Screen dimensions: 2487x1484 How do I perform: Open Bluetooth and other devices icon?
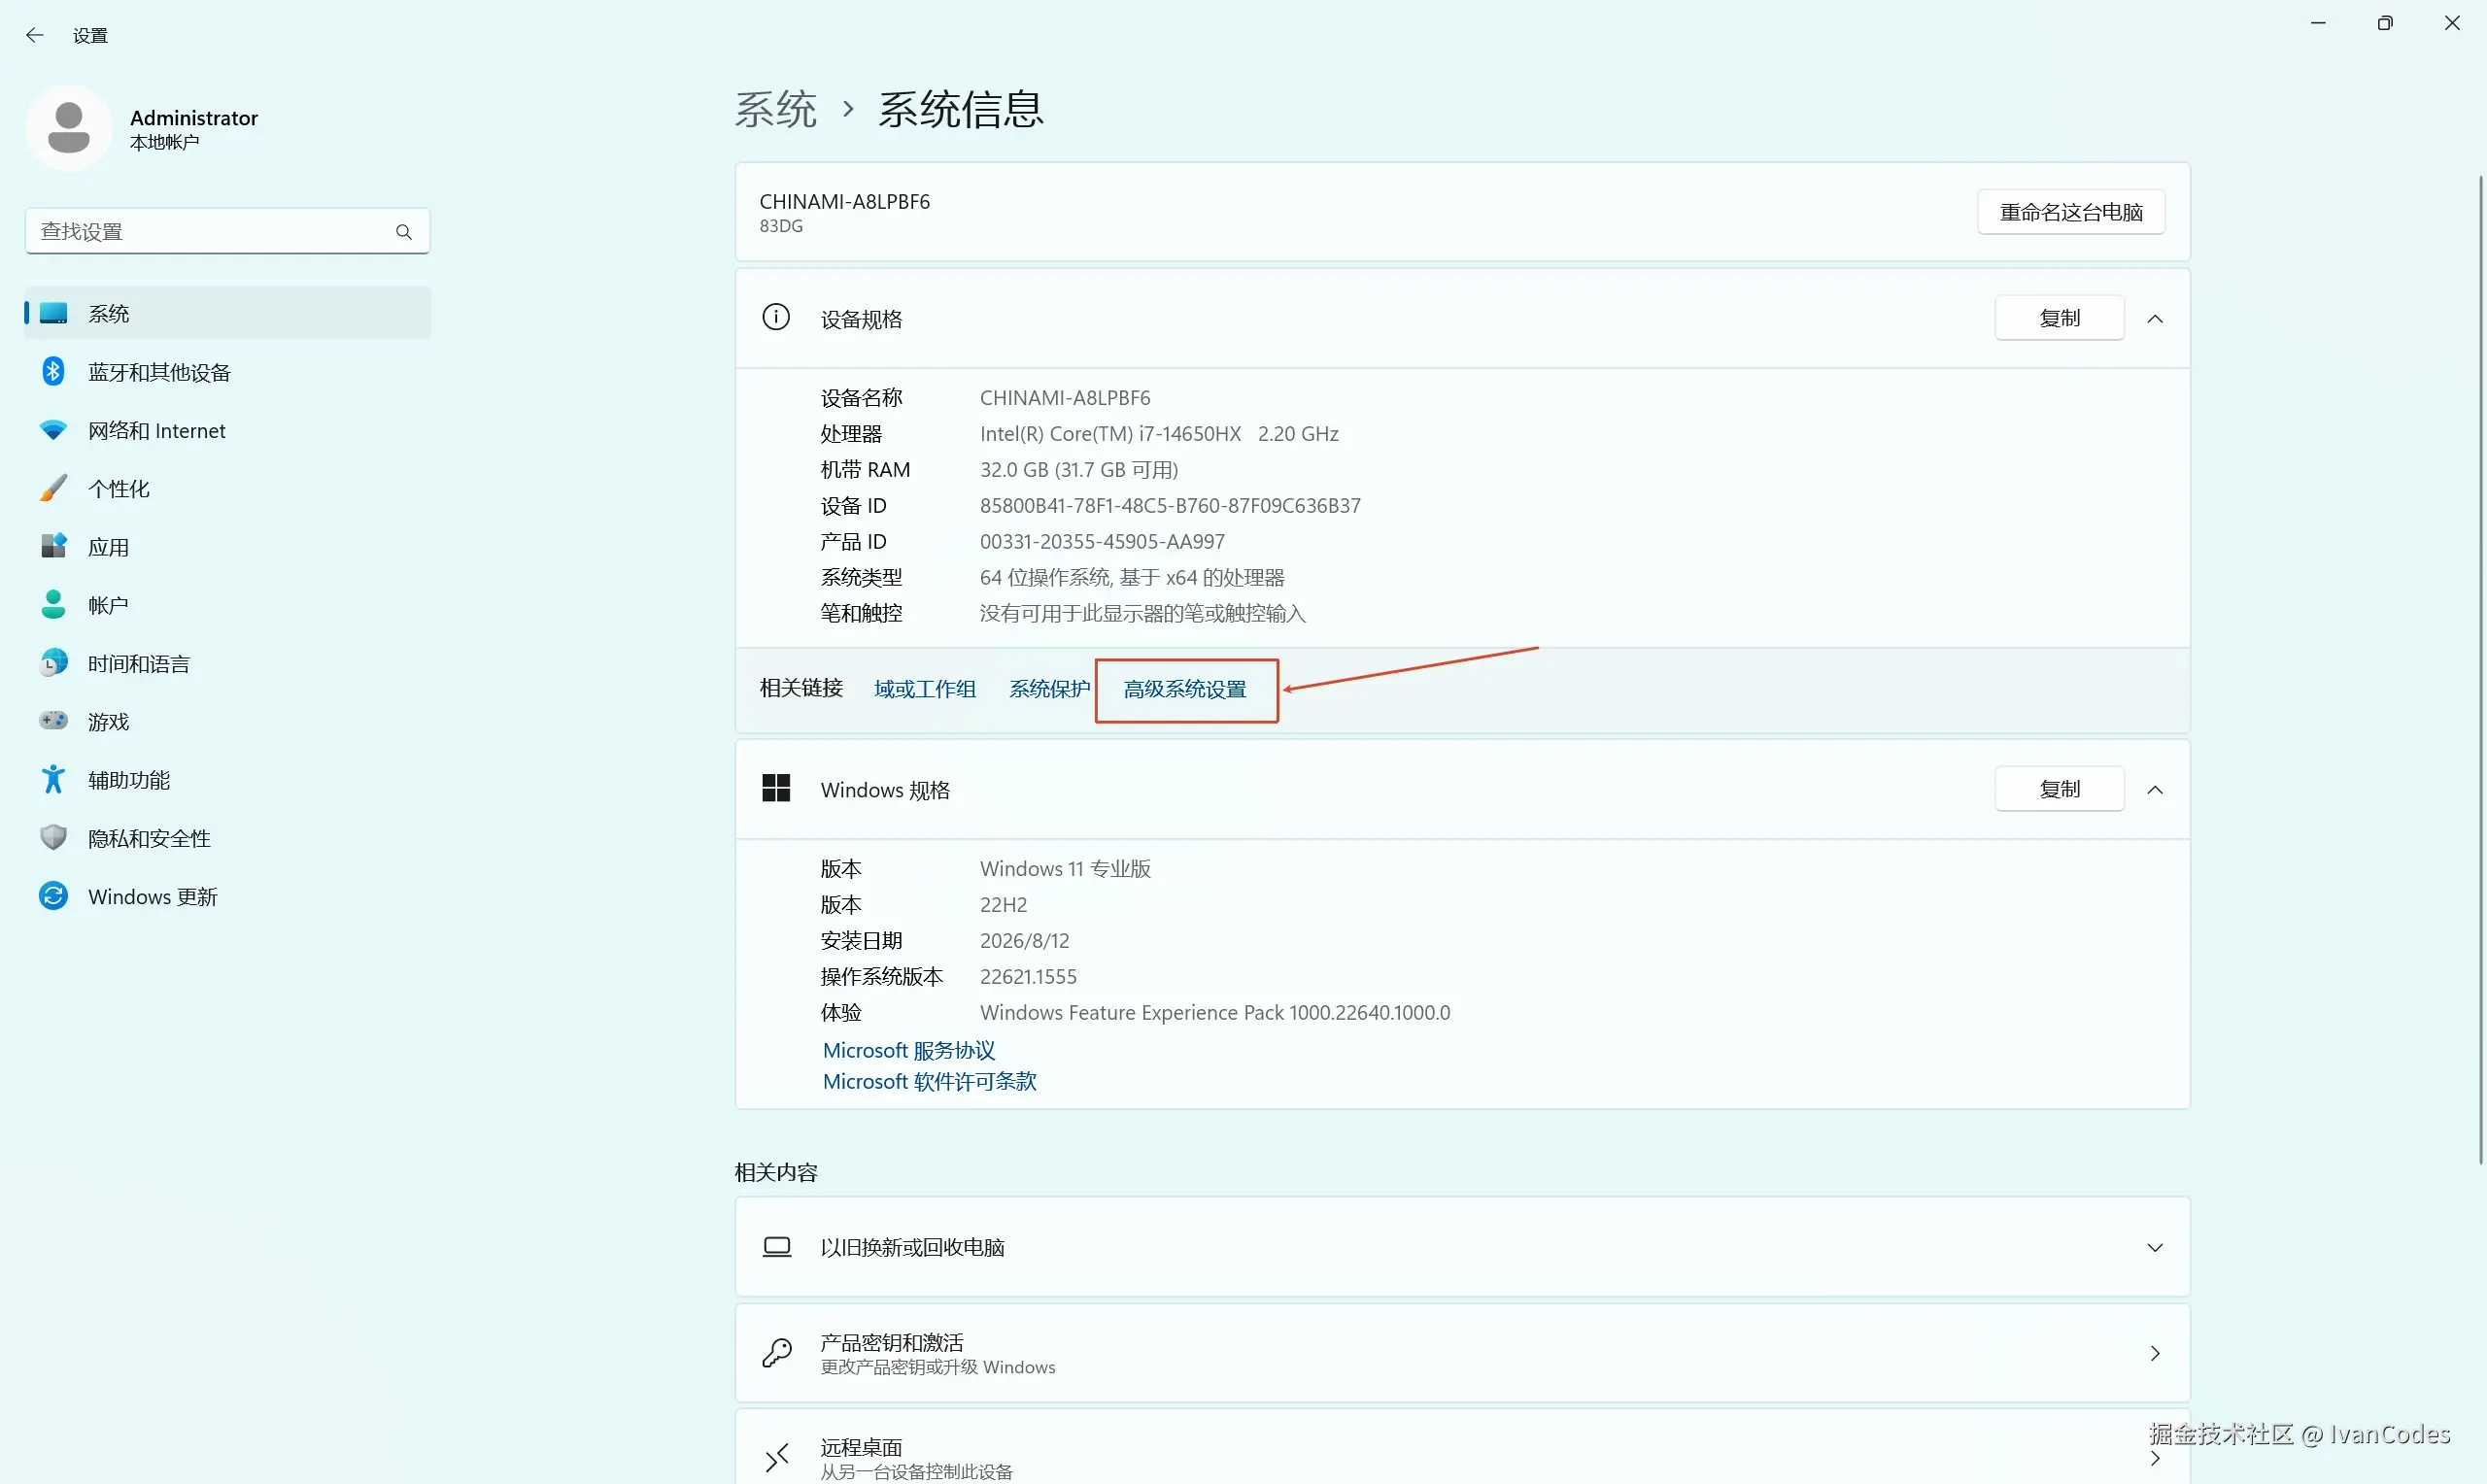point(53,372)
